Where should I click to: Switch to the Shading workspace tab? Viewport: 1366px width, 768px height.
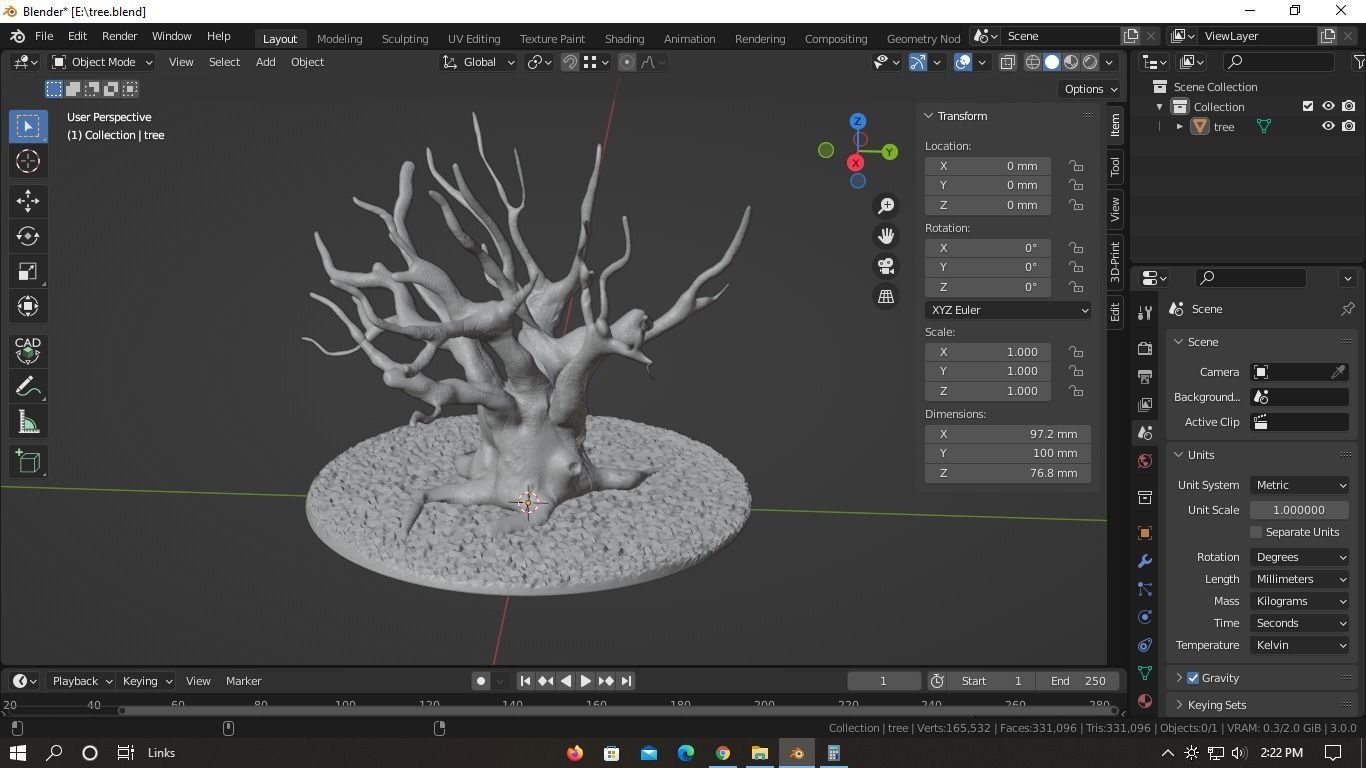tap(624, 38)
